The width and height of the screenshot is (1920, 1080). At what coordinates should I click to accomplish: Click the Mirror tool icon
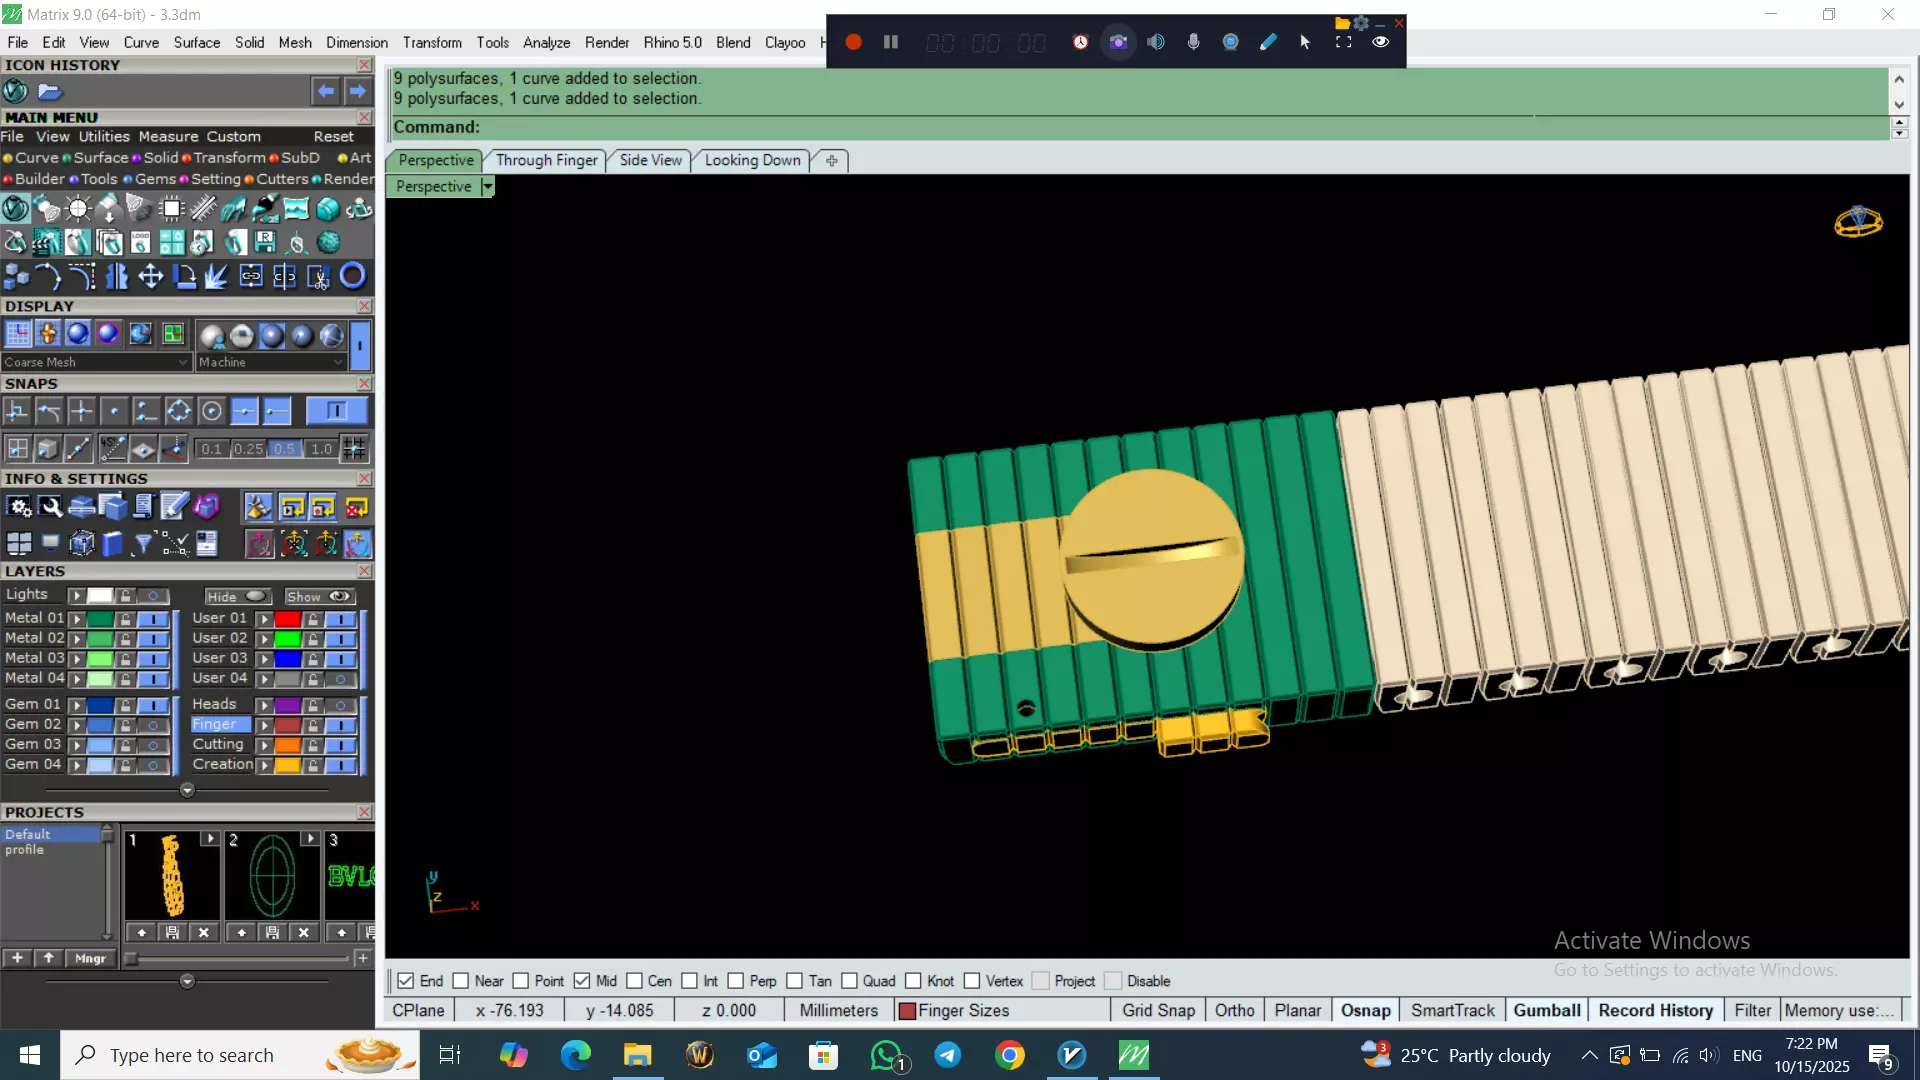[x=117, y=276]
